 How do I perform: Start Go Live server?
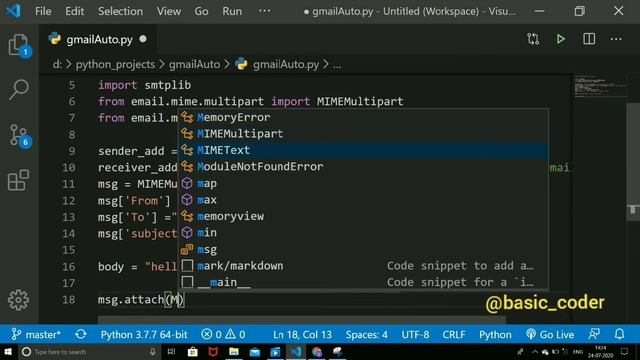point(550,334)
